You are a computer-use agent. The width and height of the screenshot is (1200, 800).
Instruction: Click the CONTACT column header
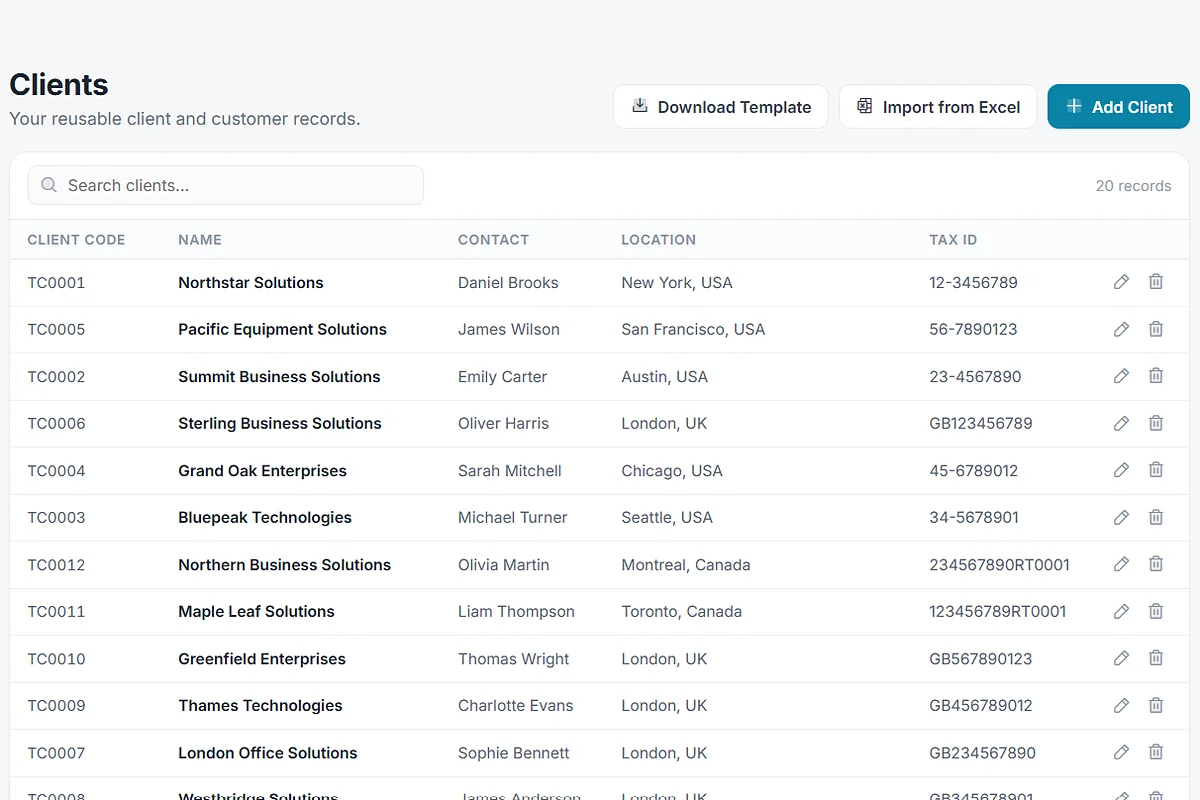(x=493, y=240)
